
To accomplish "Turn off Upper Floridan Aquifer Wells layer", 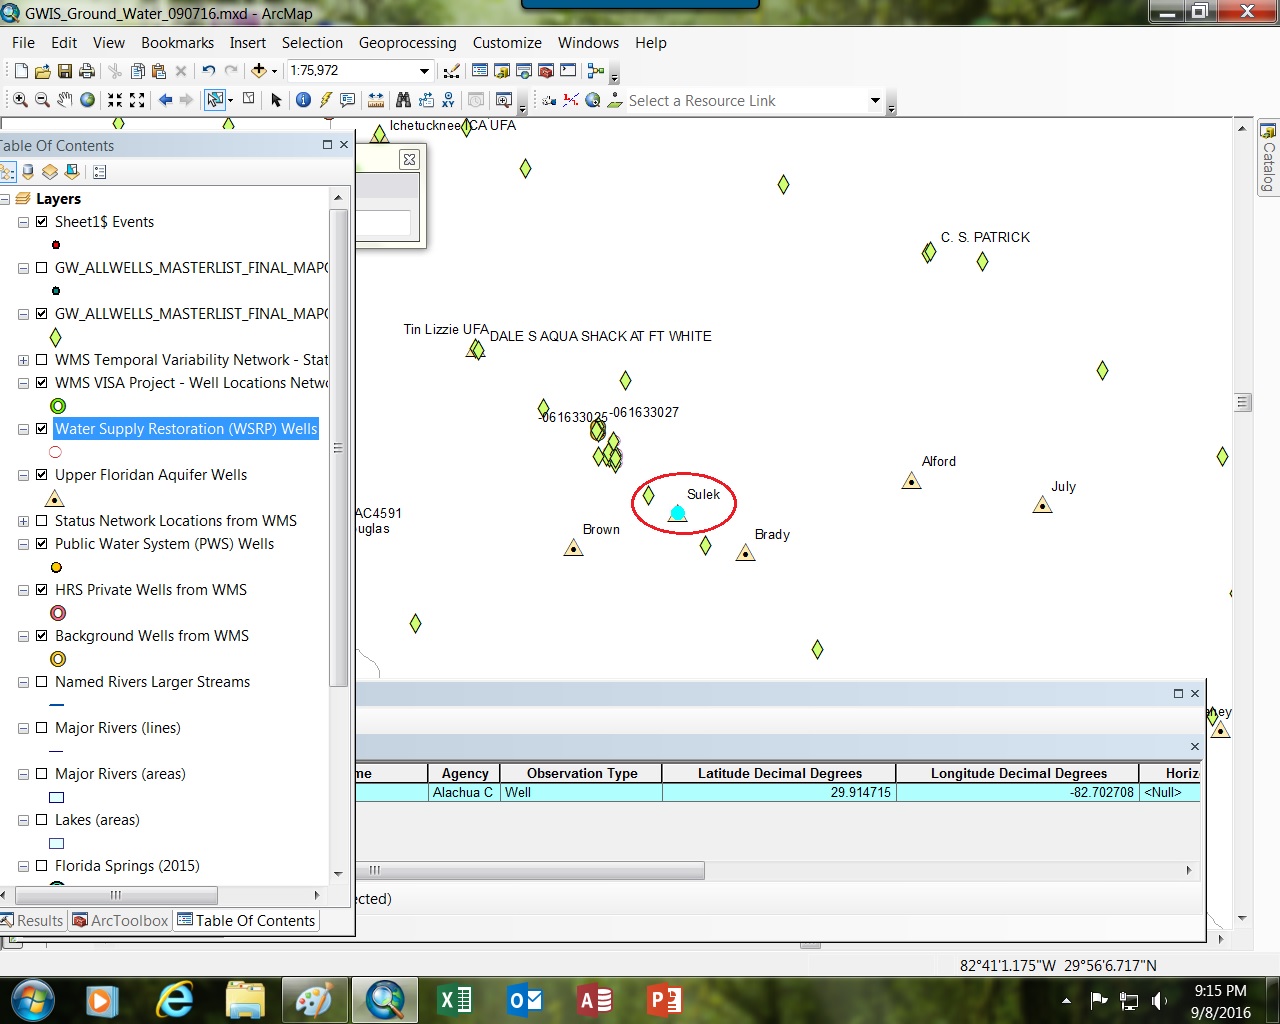I will pyautogui.click(x=42, y=475).
